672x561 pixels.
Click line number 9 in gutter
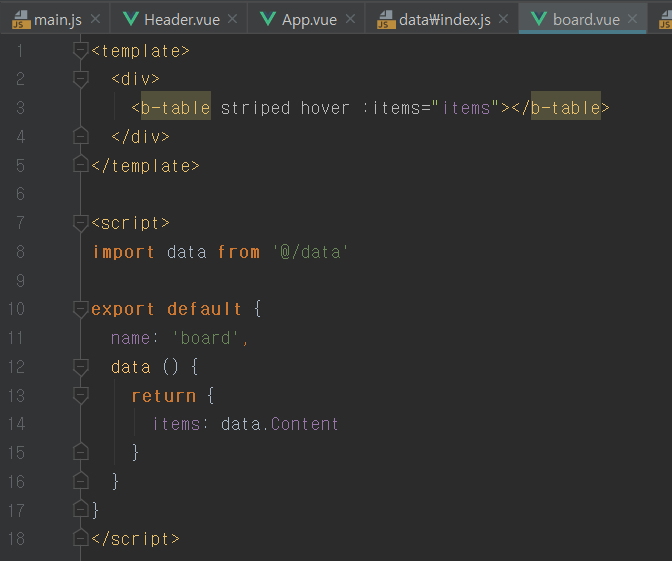point(20,280)
